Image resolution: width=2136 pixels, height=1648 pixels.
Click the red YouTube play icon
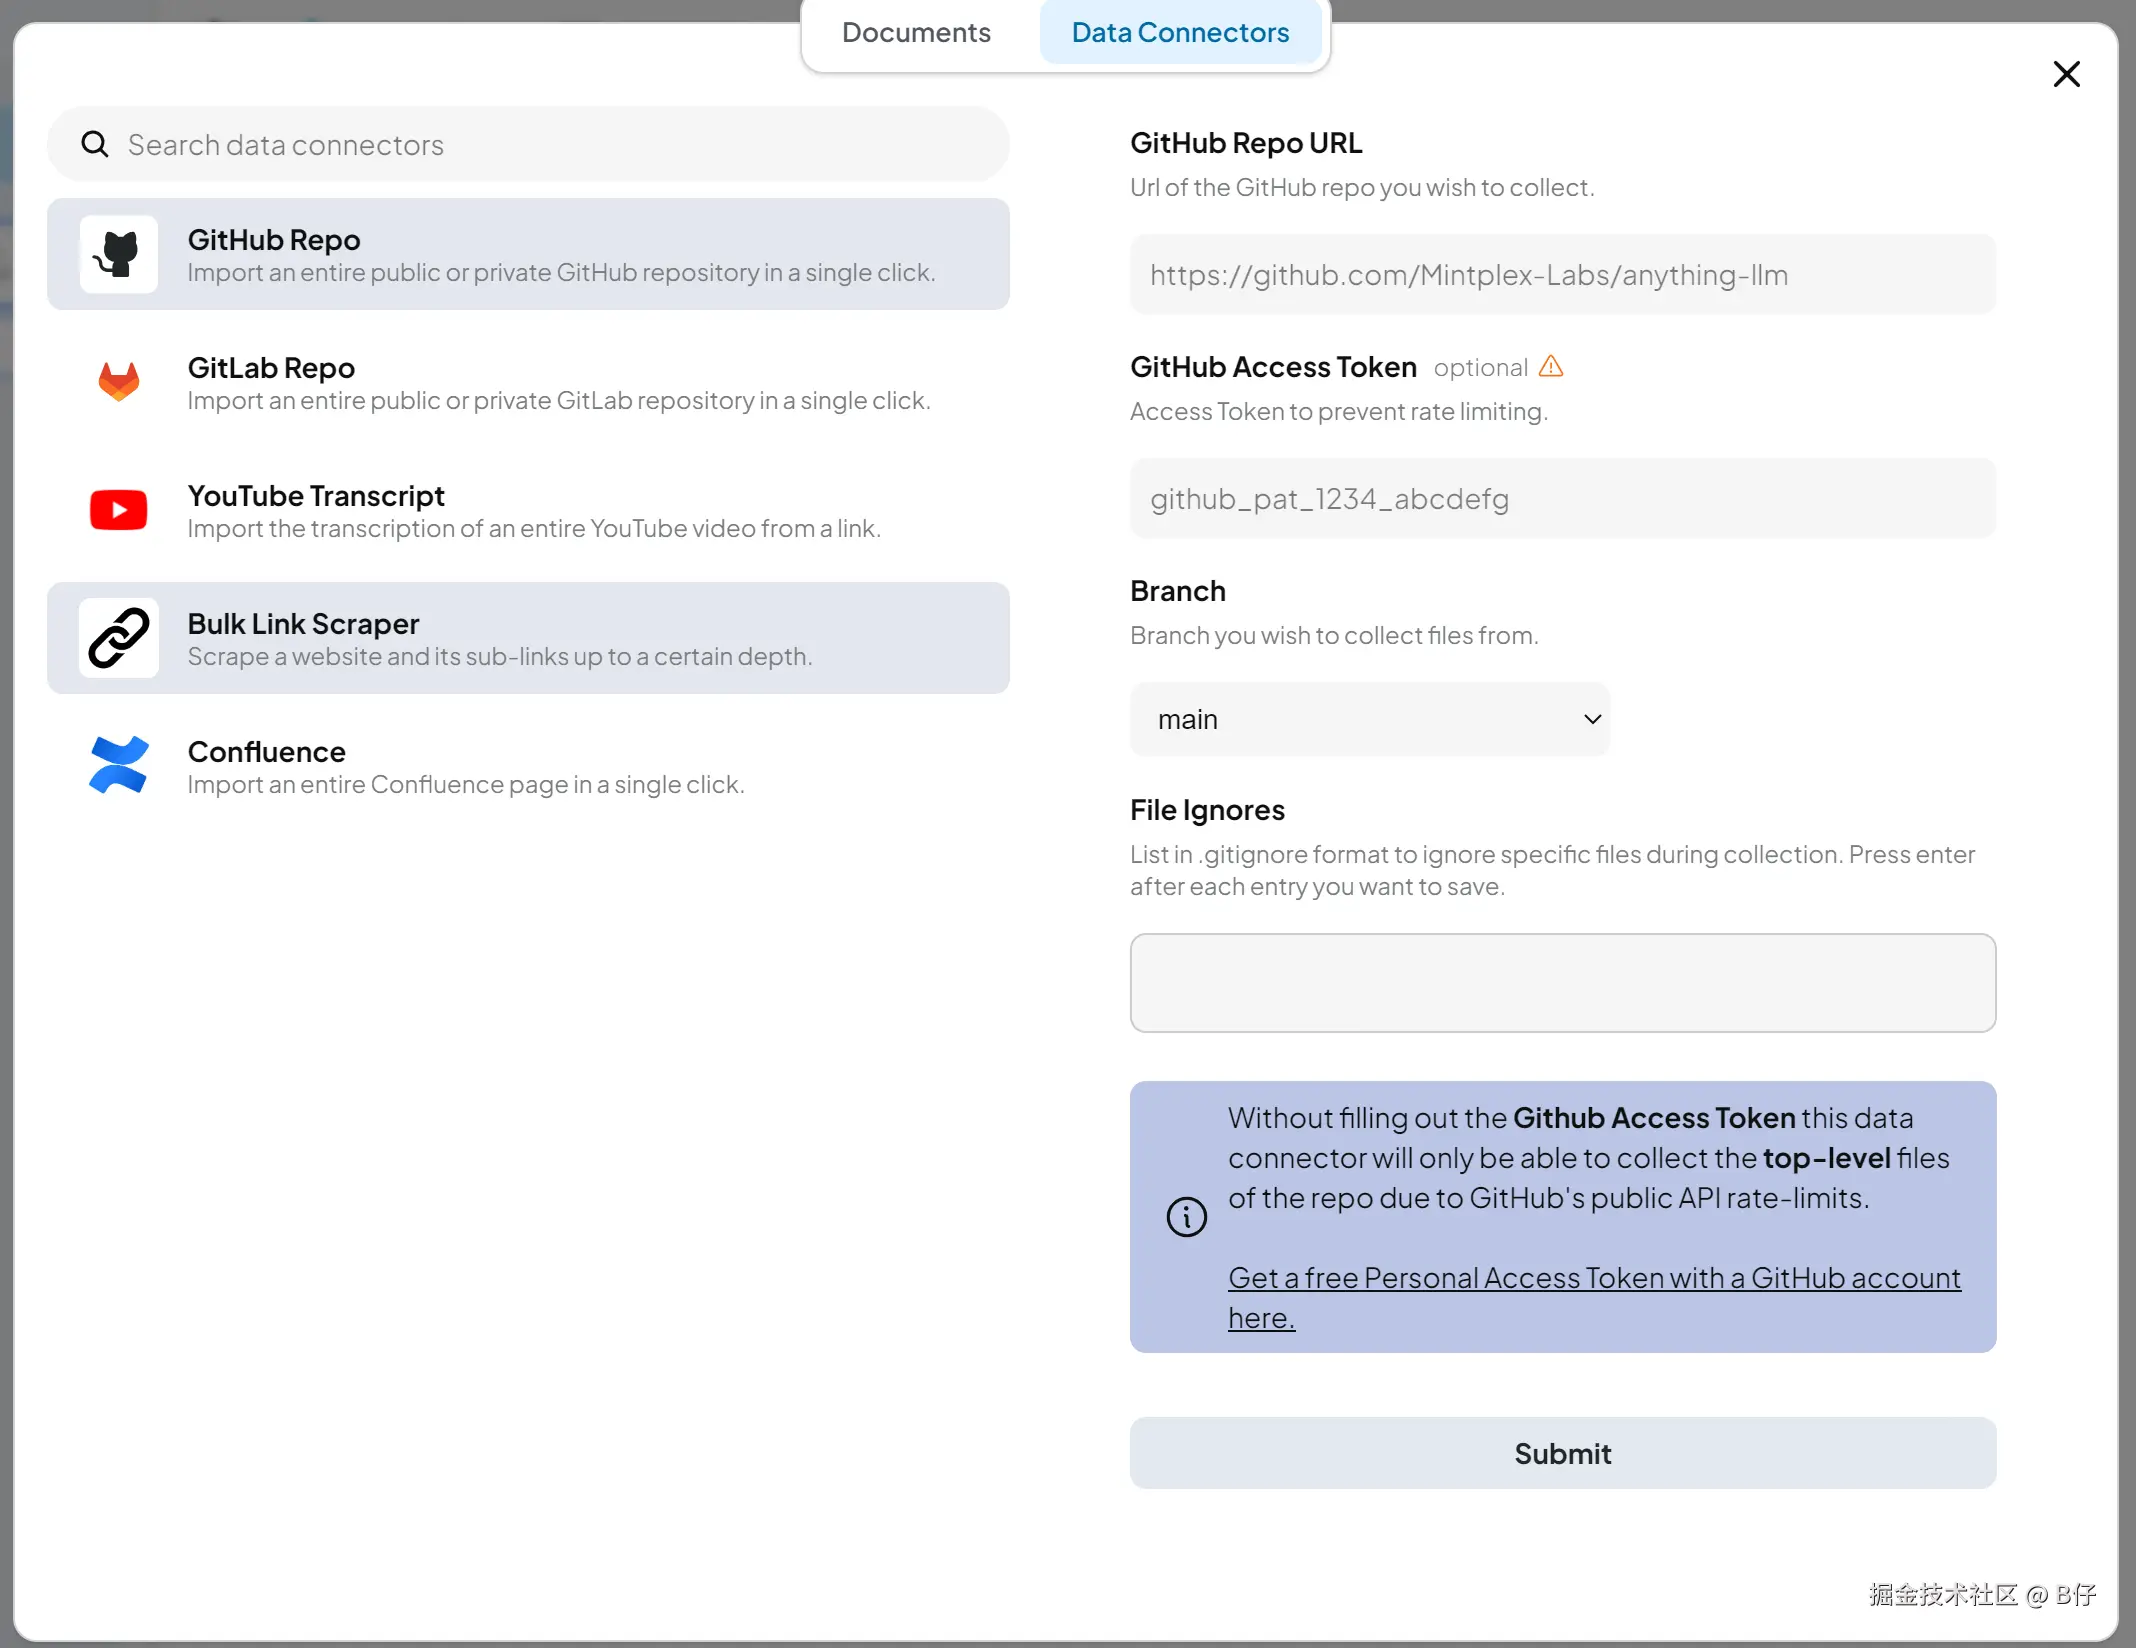(x=118, y=510)
